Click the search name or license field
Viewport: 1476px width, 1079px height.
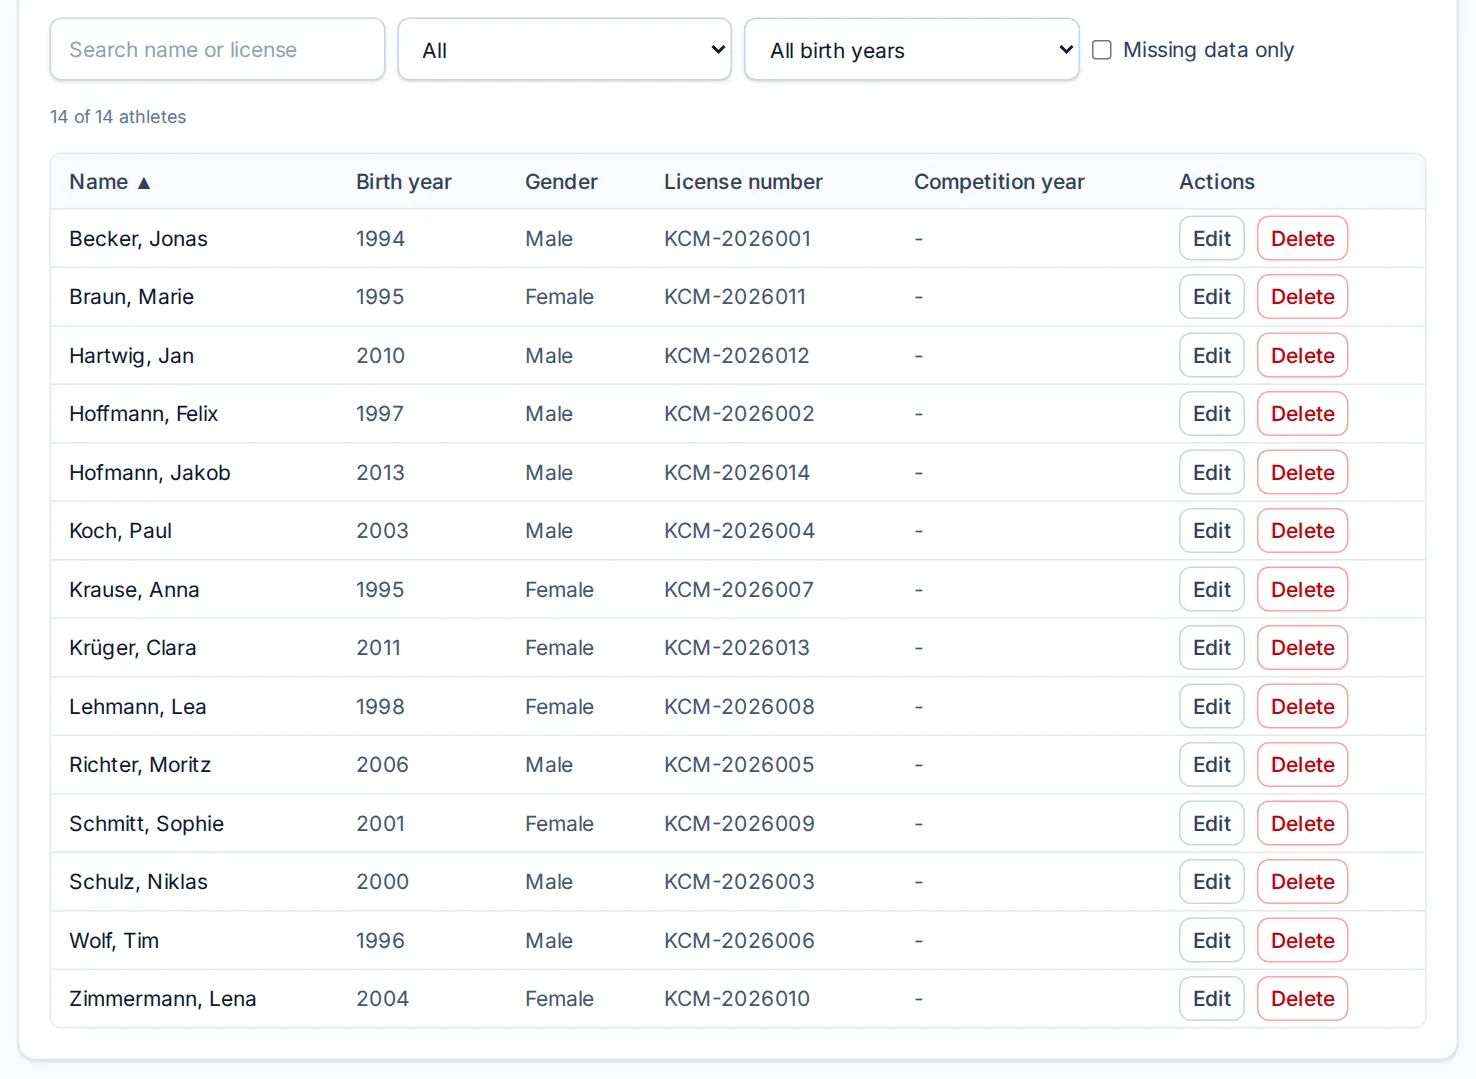[x=217, y=49]
